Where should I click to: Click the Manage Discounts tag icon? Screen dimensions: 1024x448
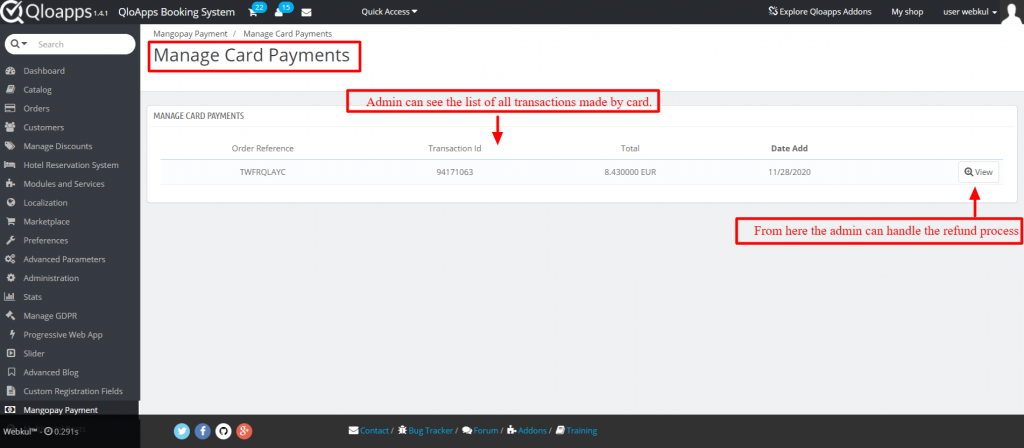(x=10, y=146)
